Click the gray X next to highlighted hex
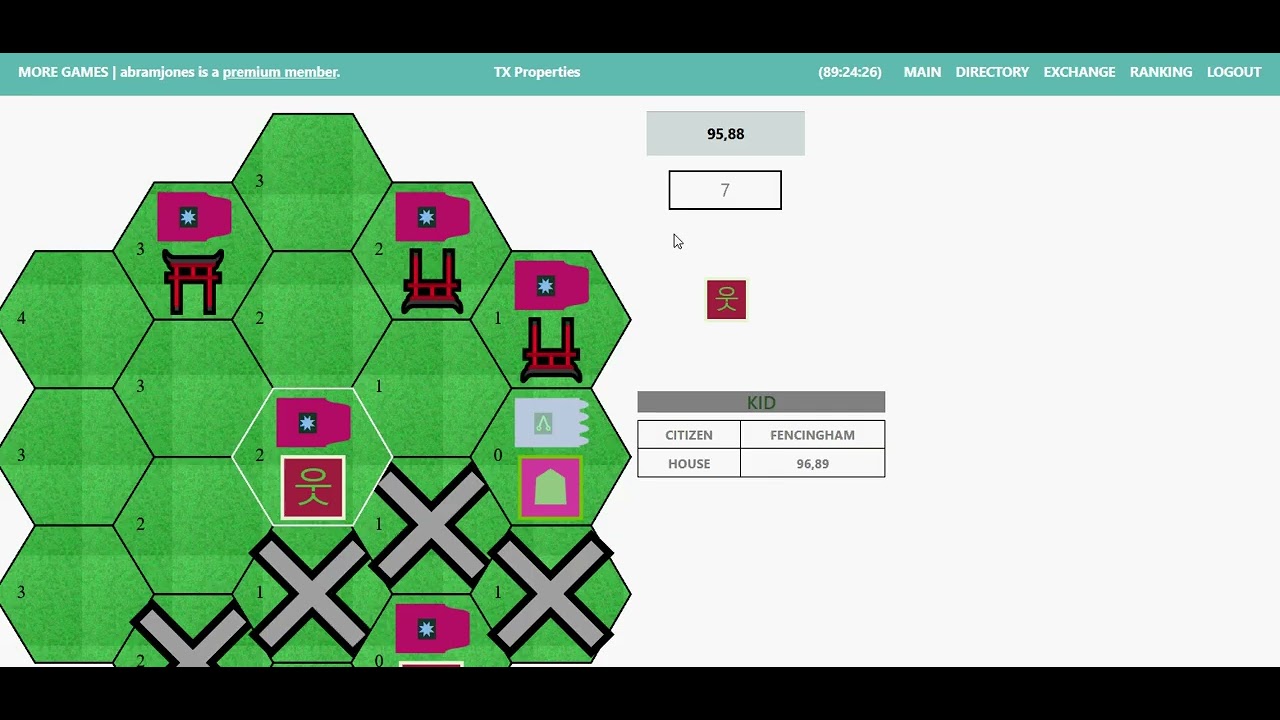 [431, 523]
